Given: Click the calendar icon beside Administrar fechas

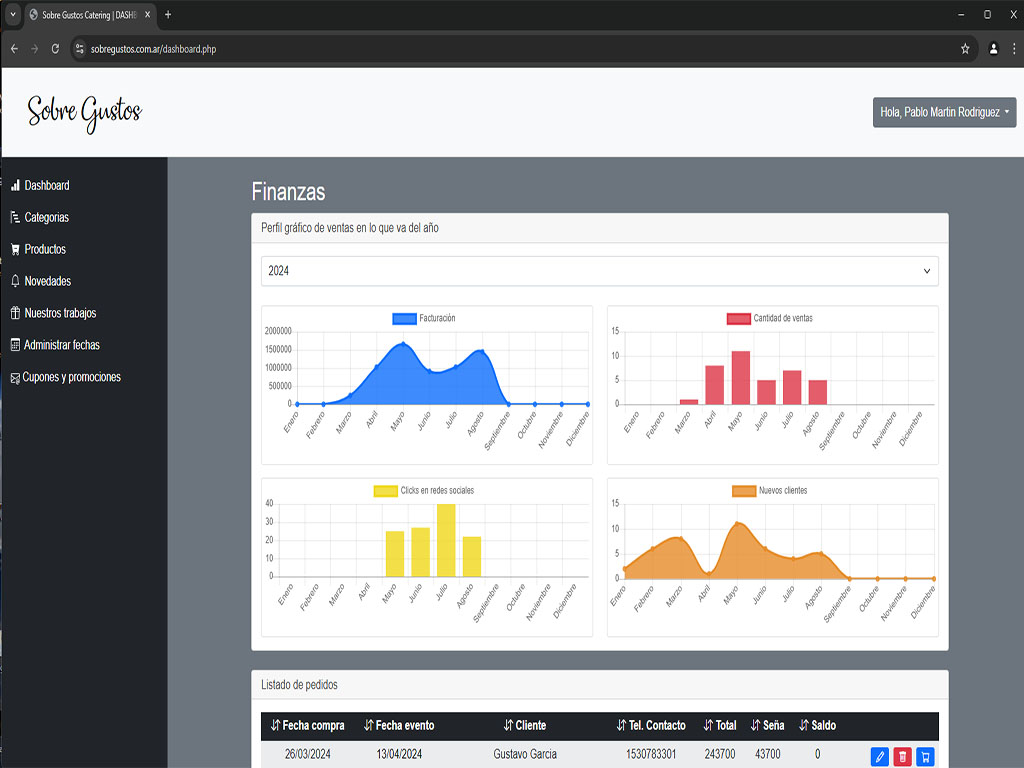Looking at the screenshot, I should pyautogui.click(x=15, y=345).
